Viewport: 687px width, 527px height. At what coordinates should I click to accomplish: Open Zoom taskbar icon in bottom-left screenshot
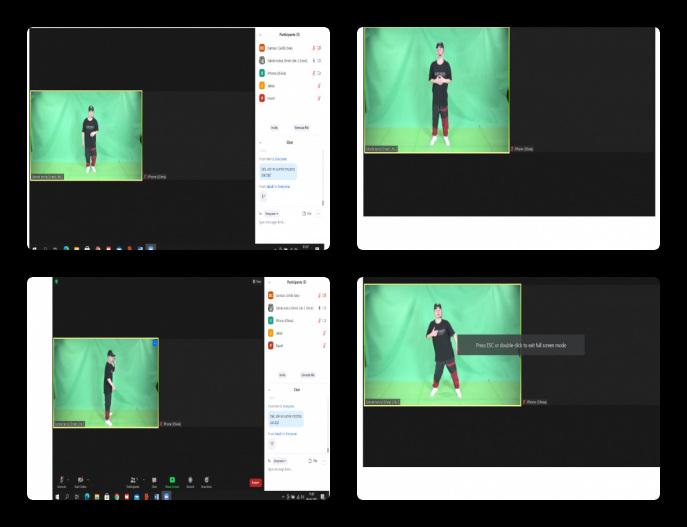[x=166, y=497]
